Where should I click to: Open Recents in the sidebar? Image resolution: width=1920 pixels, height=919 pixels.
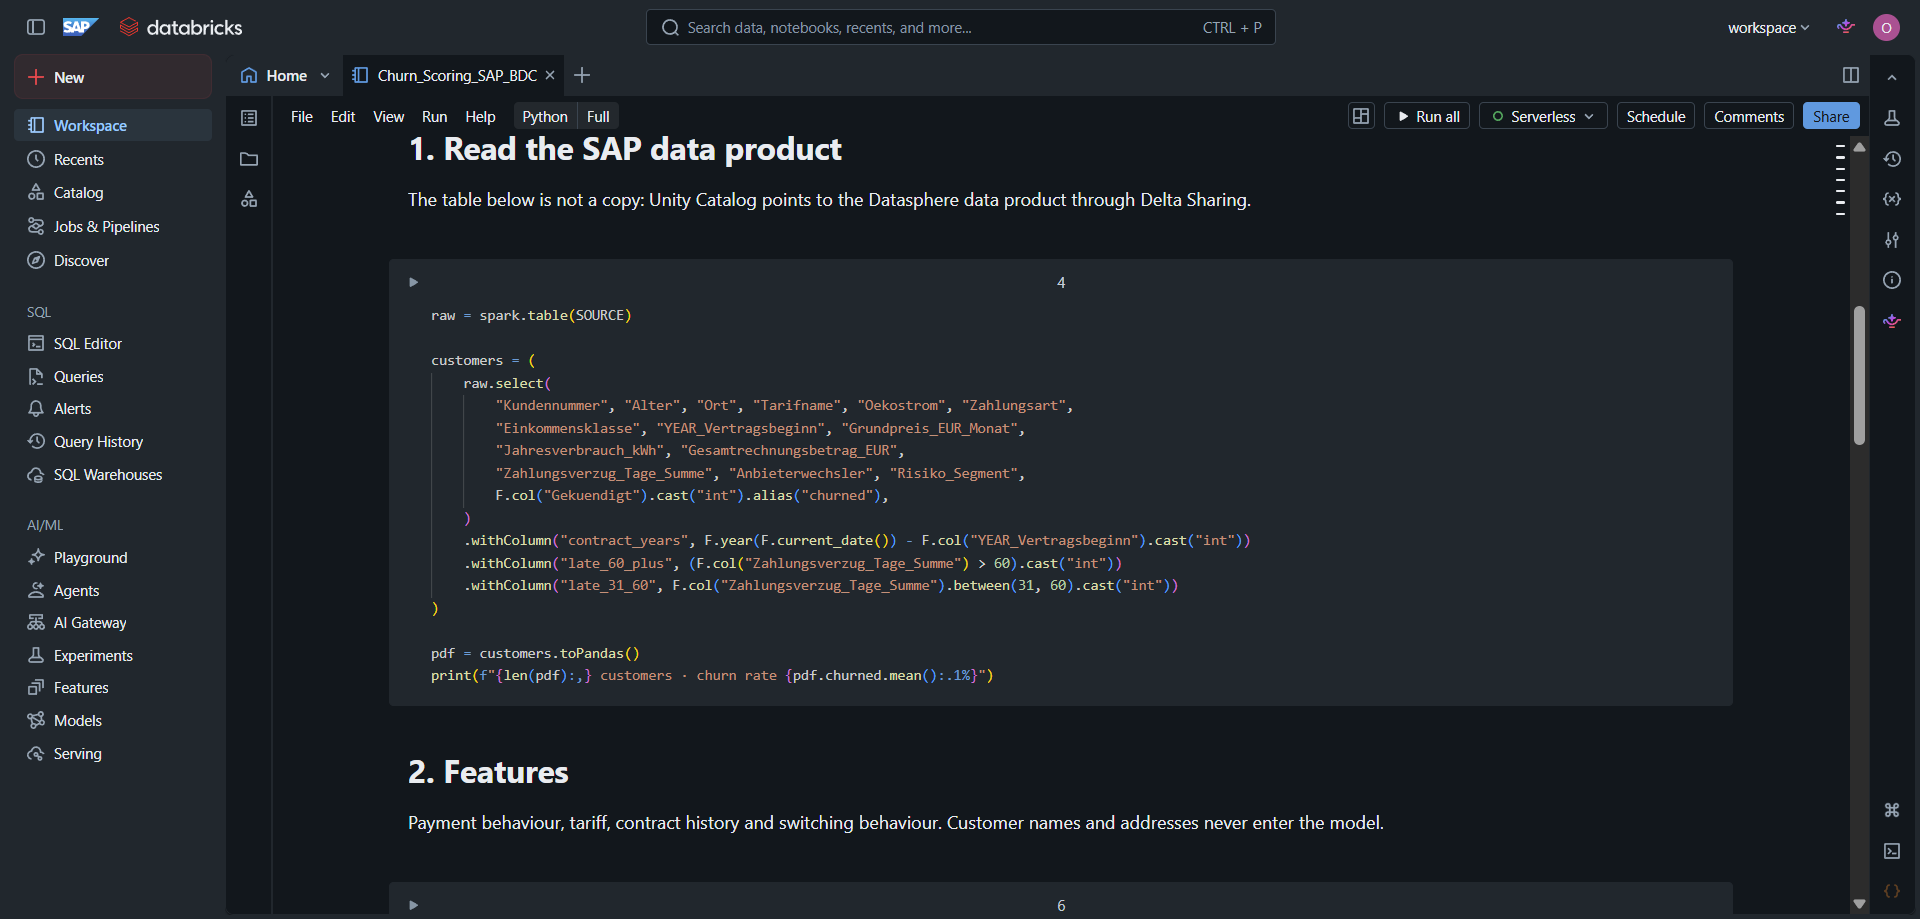[113, 159]
